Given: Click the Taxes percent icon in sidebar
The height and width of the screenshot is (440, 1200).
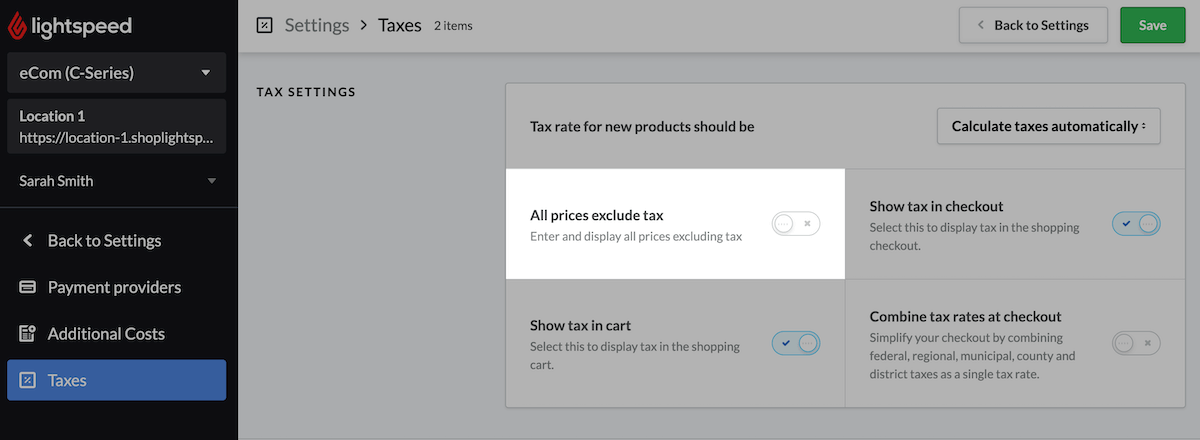Looking at the screenshot, I should (28, 380).
